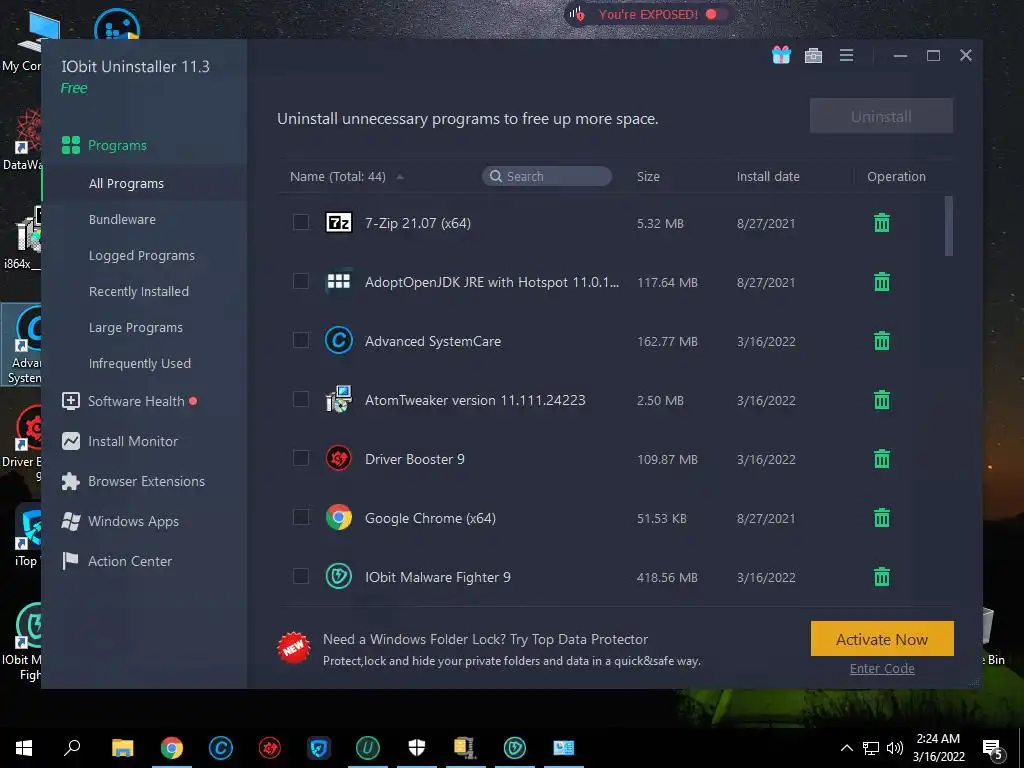This screenshot has width=1024, height=768.
Task: Open File Explorer from the taskbar
Action: pos(122,748)
